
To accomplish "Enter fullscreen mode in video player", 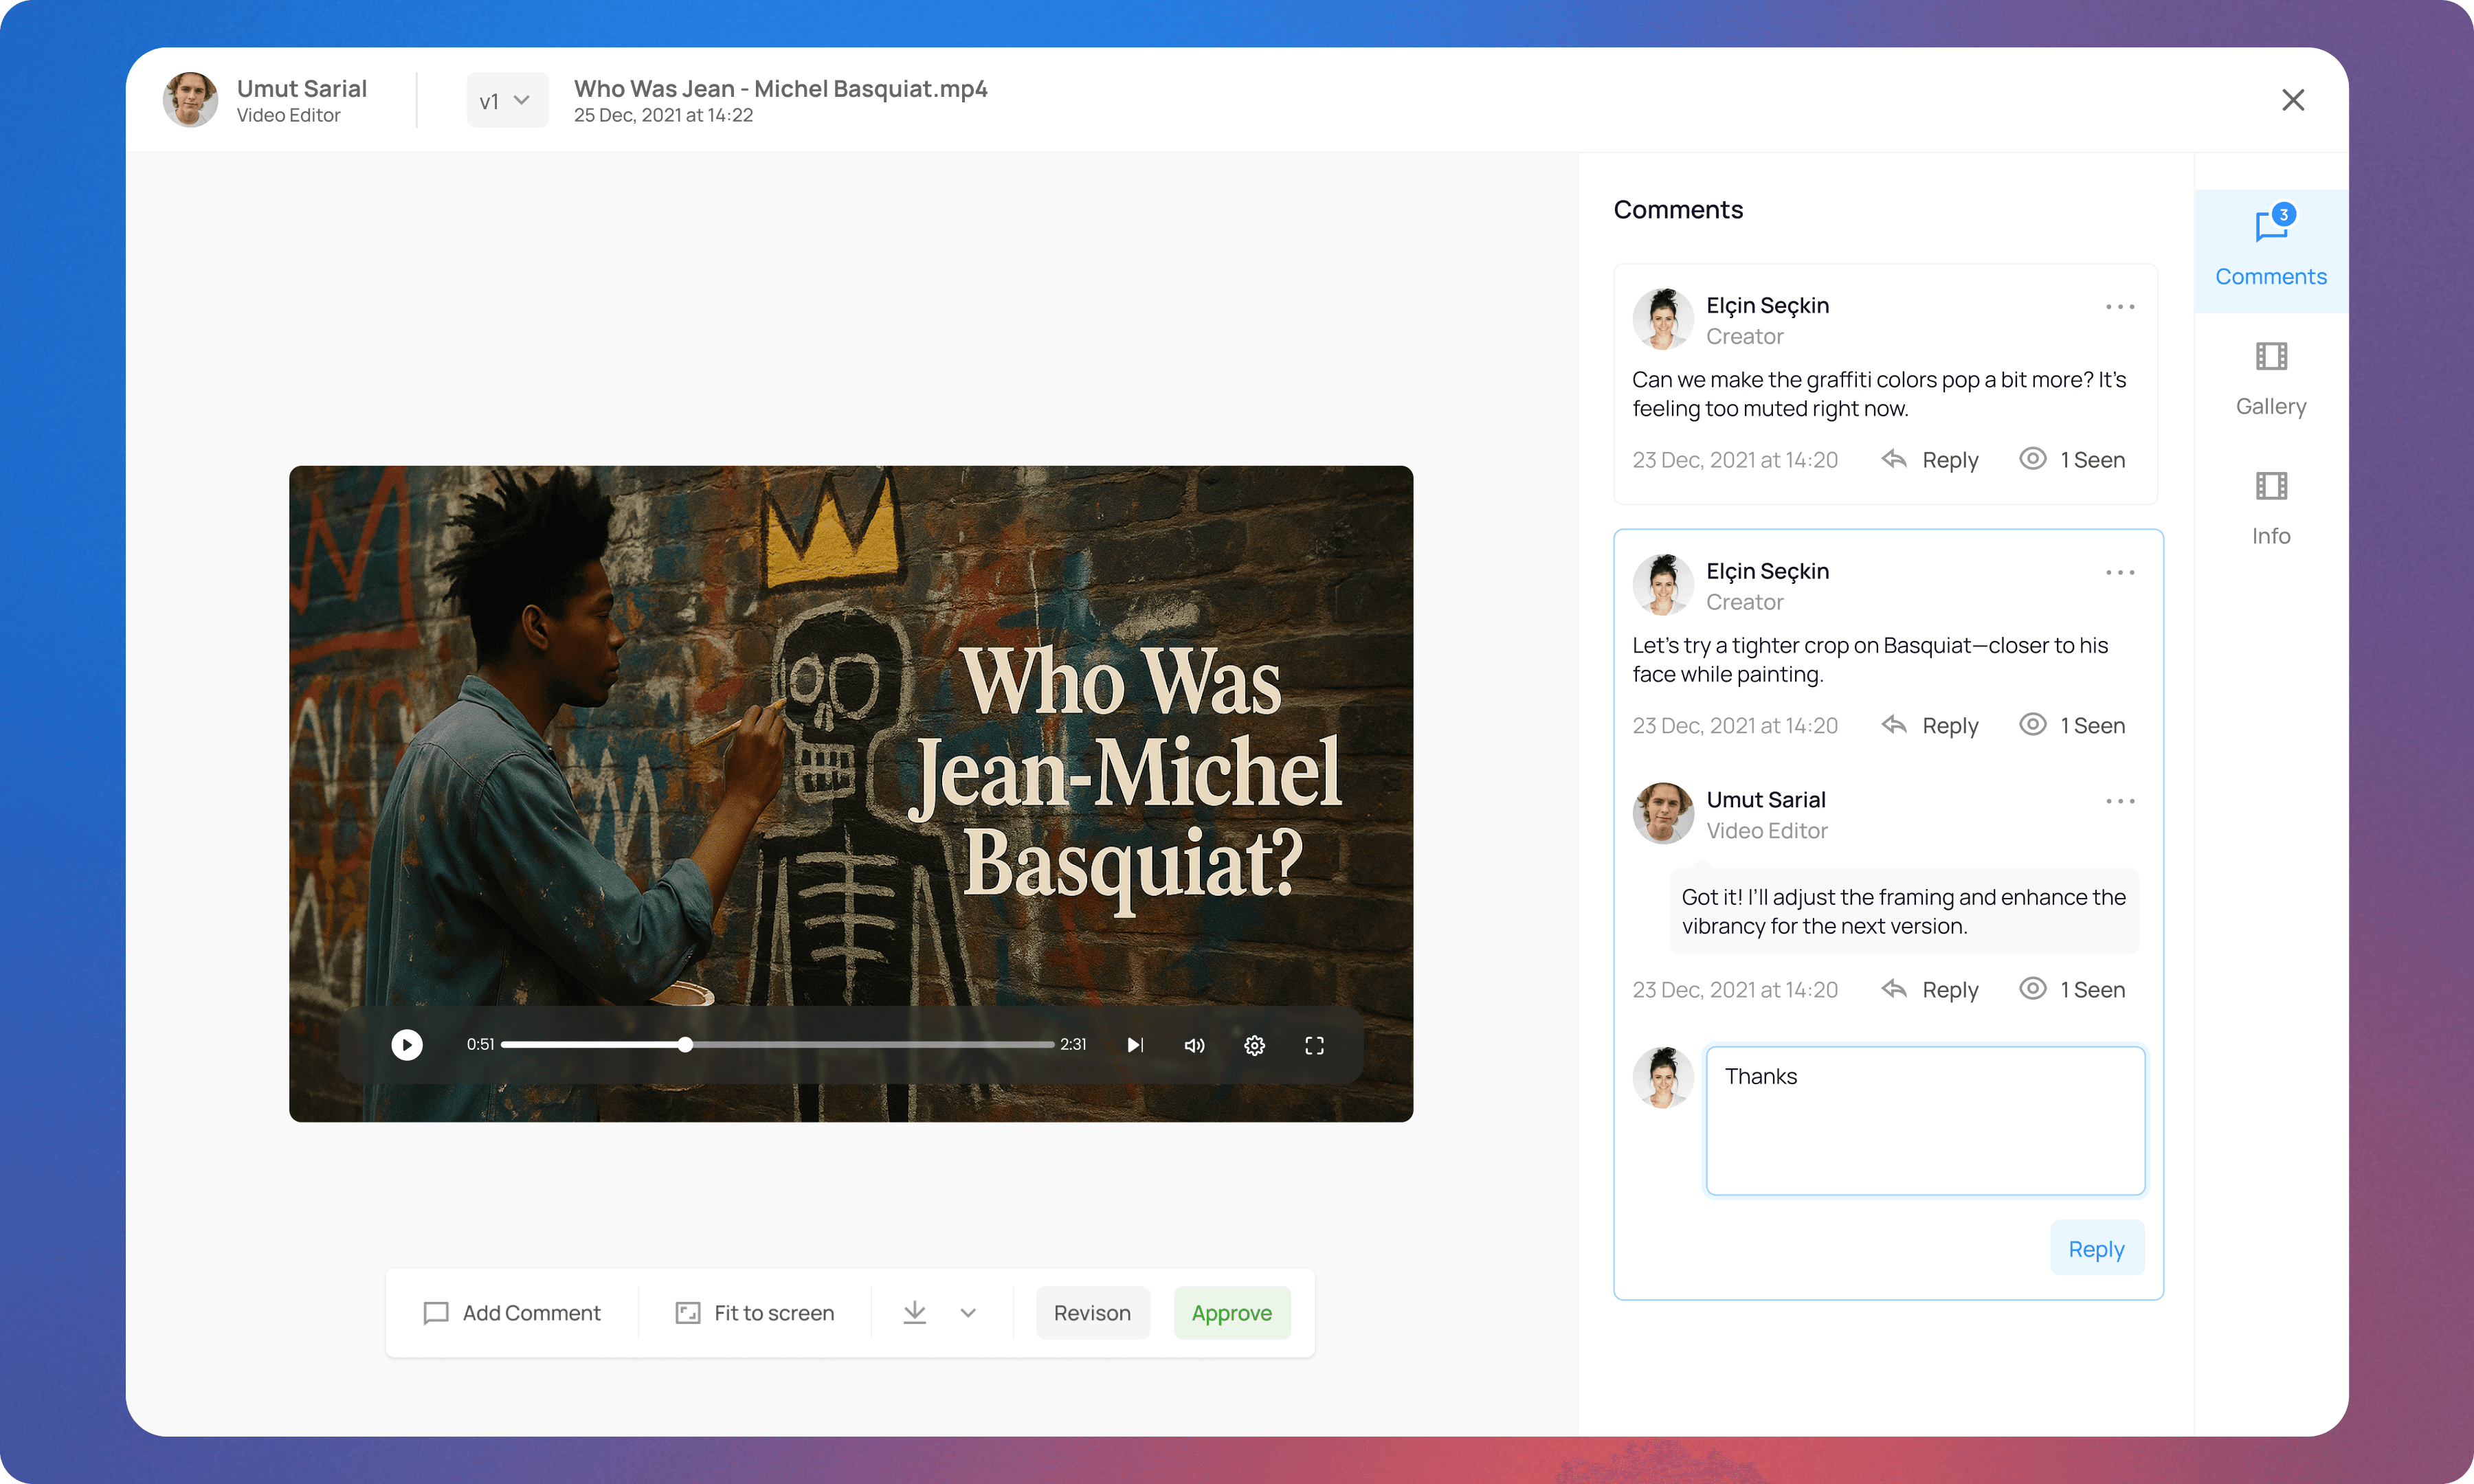I will point(1314,1044).
